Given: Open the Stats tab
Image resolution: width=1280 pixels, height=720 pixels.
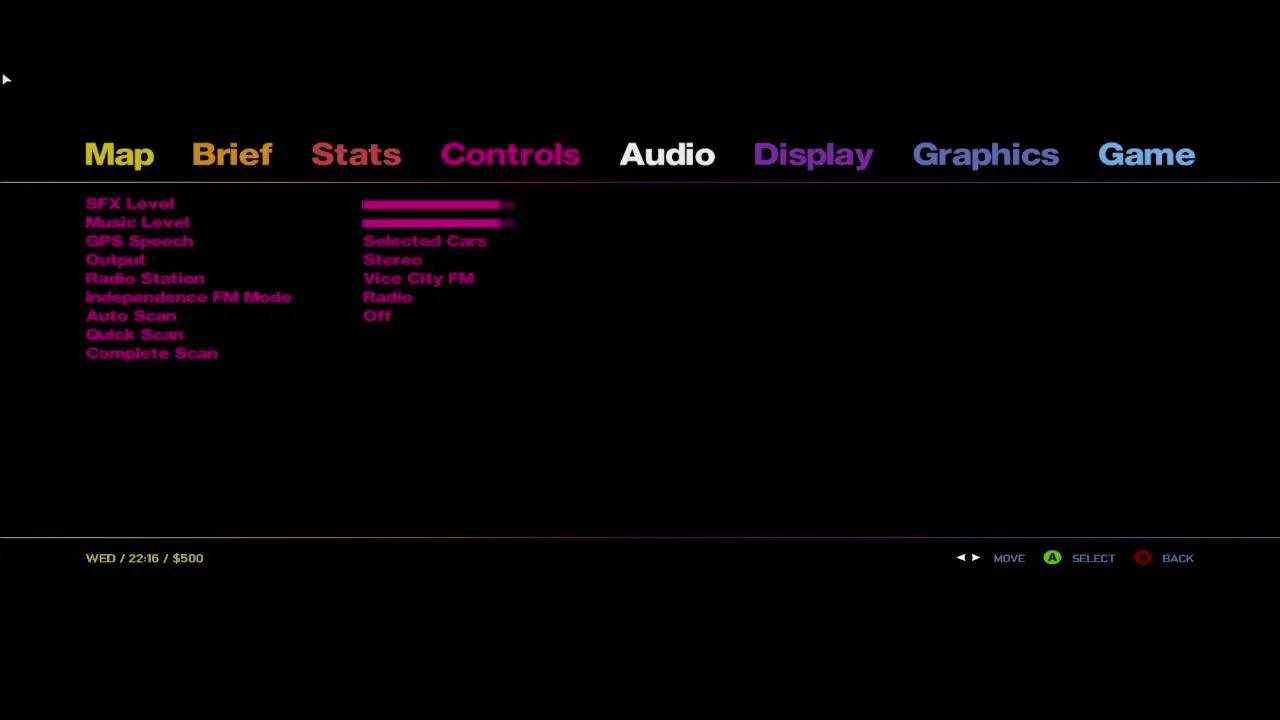Looking at the screenshot, I should click(x=356, y=154).
